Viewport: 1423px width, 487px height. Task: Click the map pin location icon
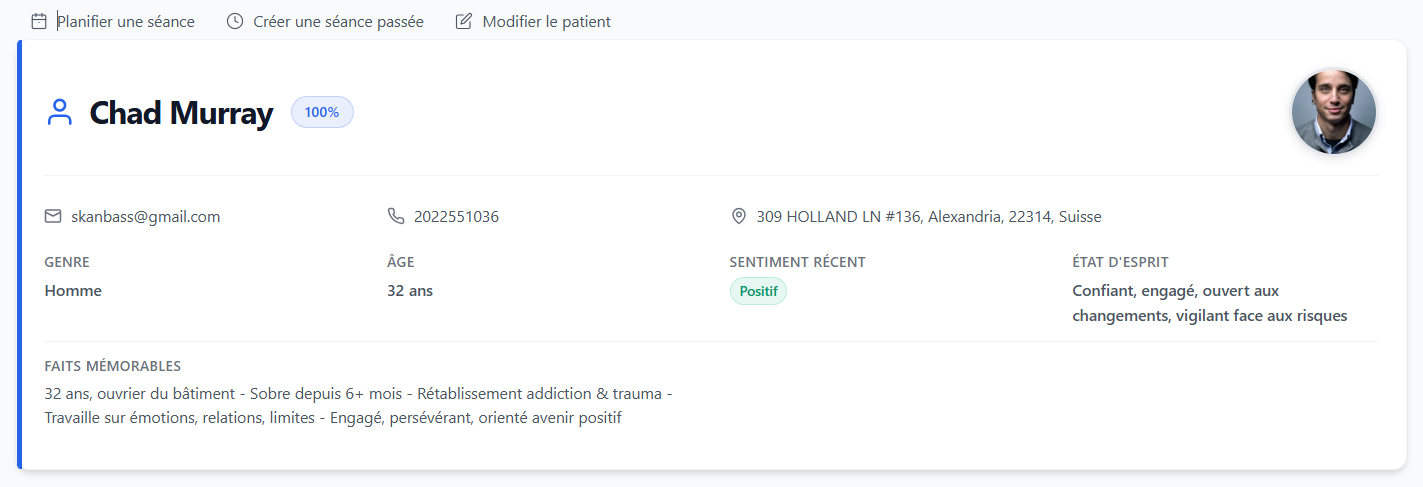tap(739, 216)
